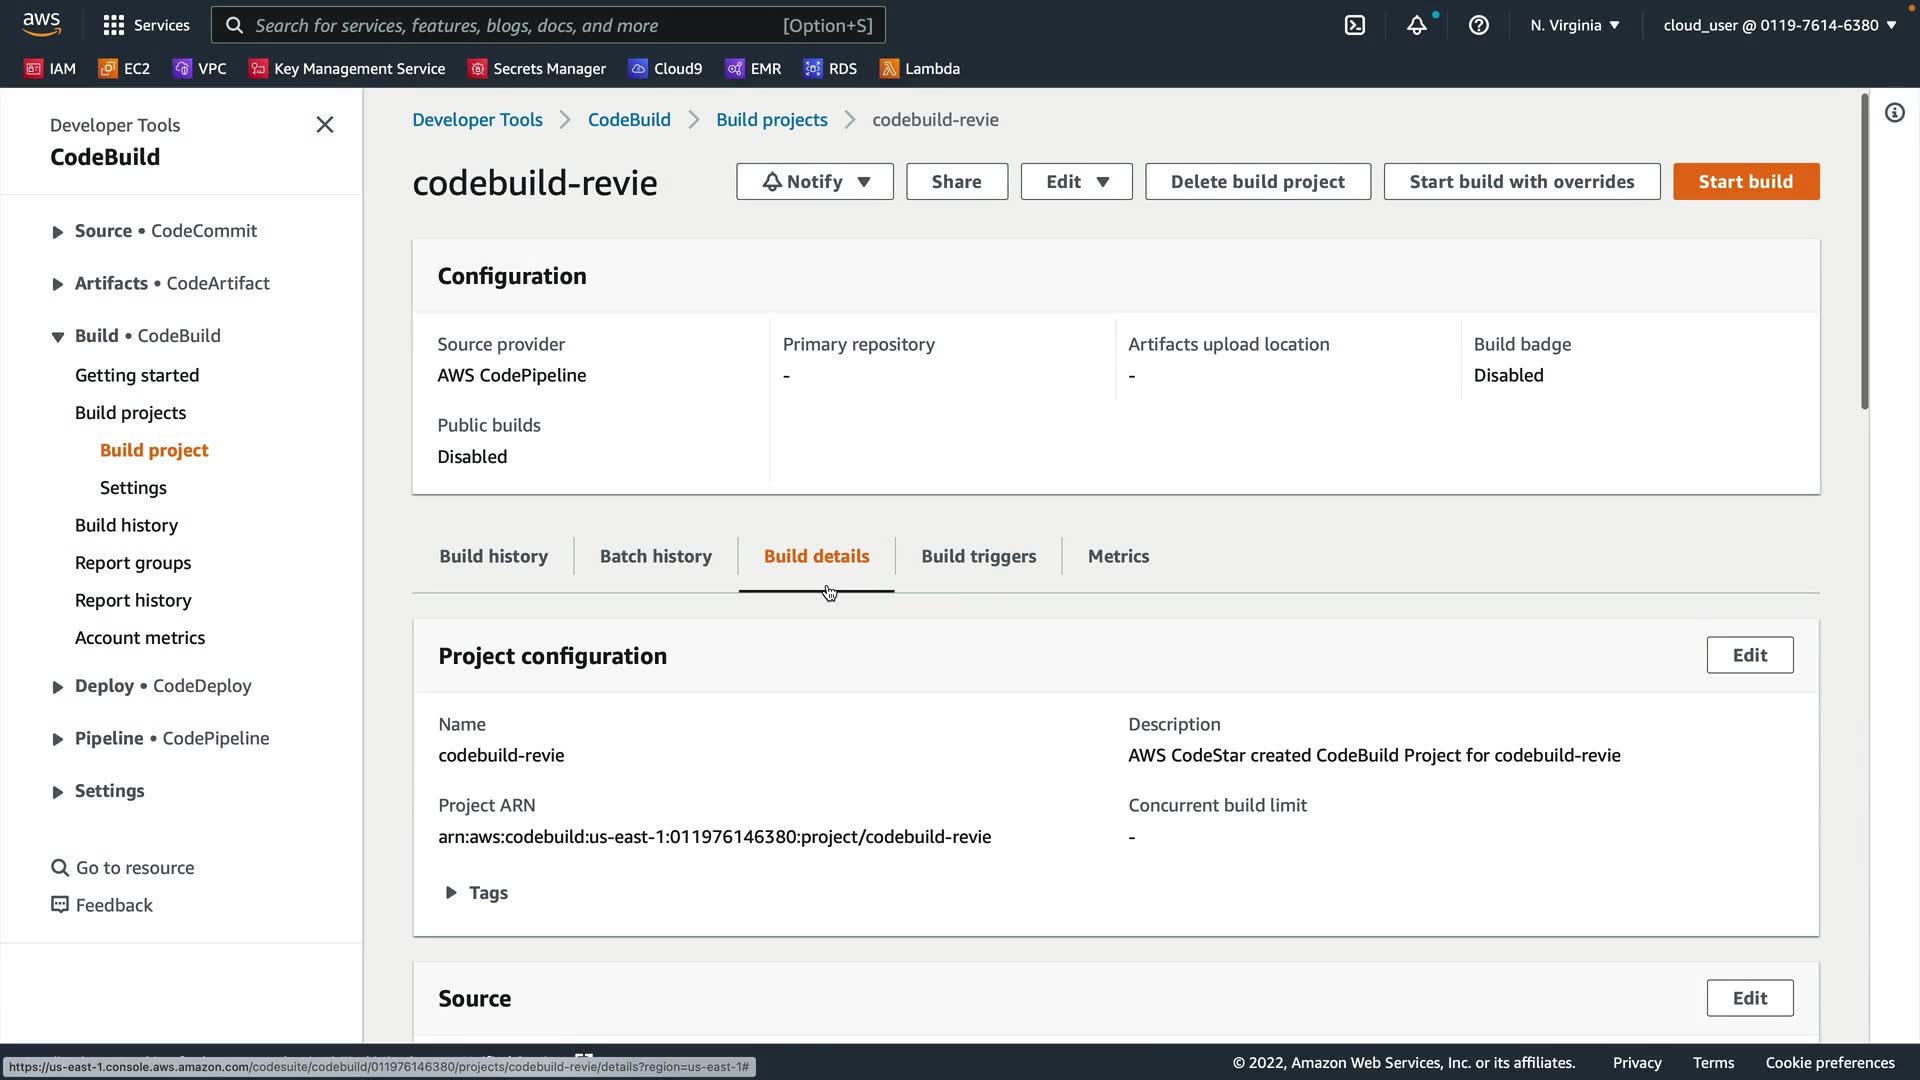The width and height of the screenshot is (1920, 1080).
Task: Go to the AWS logo home
Action: pos(42,23)
